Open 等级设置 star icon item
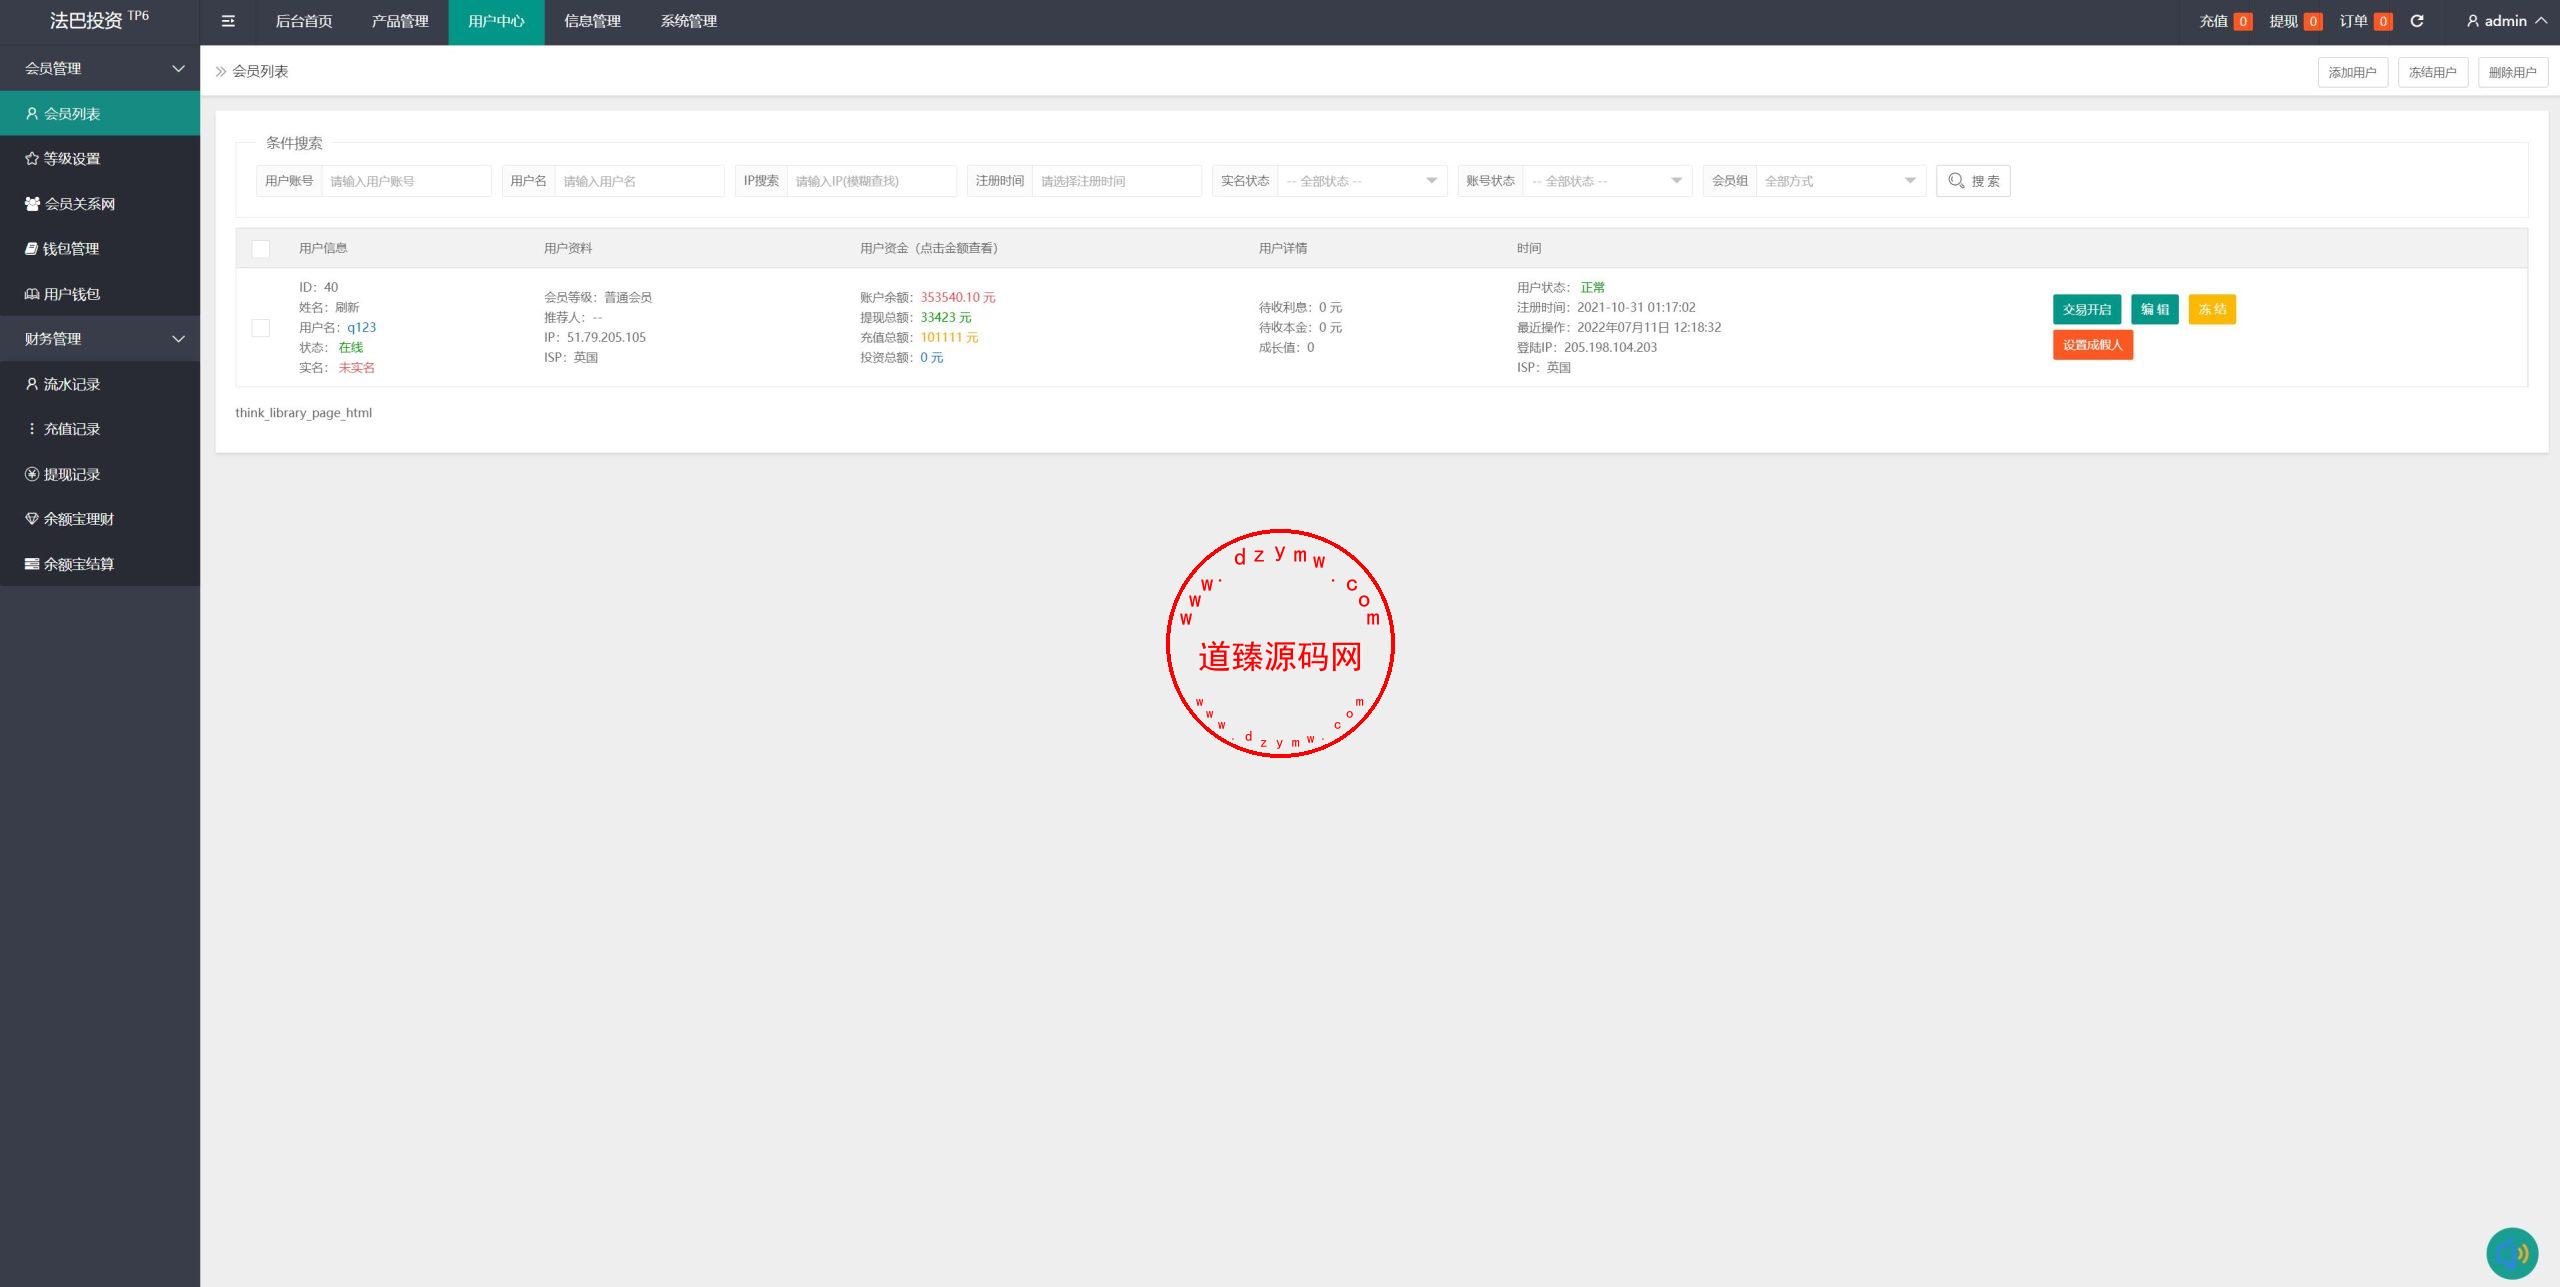Viewport: 2560px width, 1287px height. pos(100,158)
